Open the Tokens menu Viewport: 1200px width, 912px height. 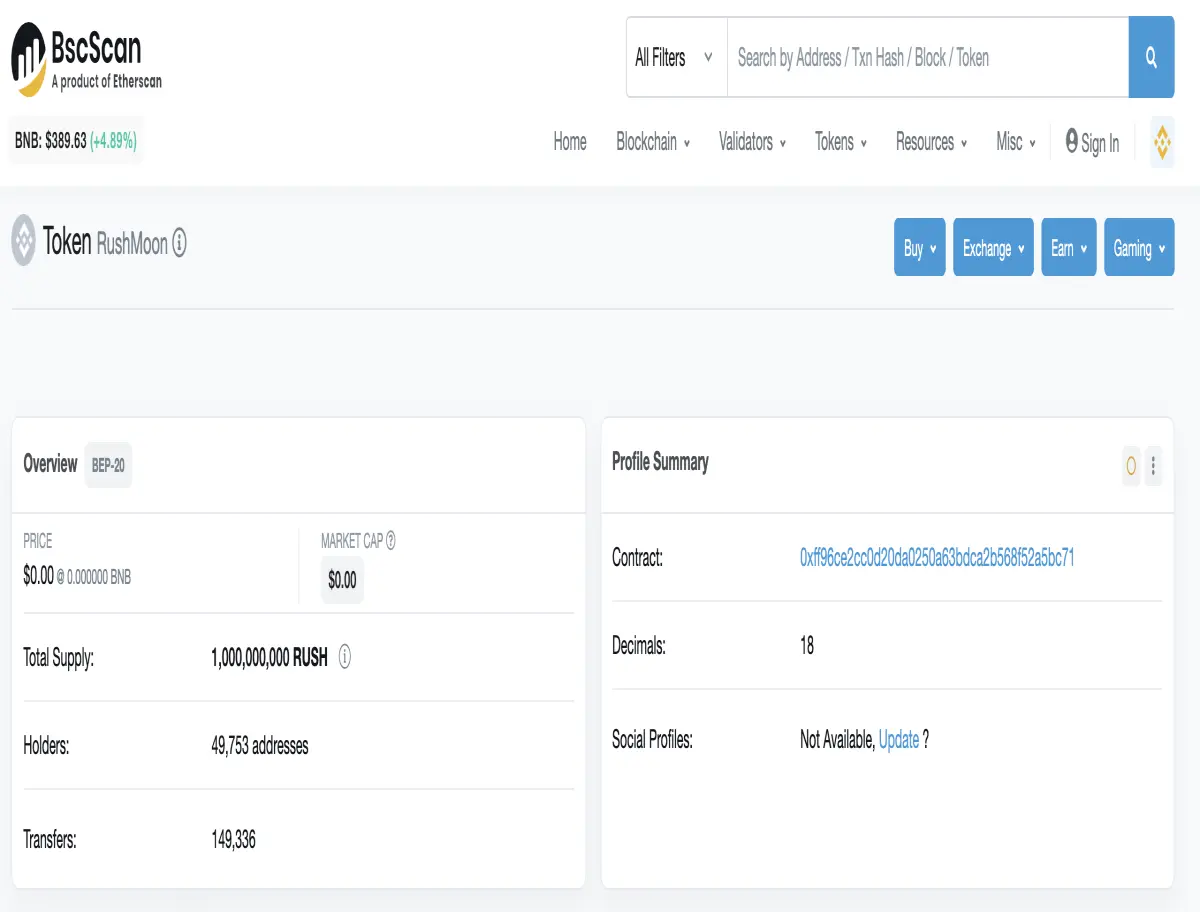click(841, 142)
